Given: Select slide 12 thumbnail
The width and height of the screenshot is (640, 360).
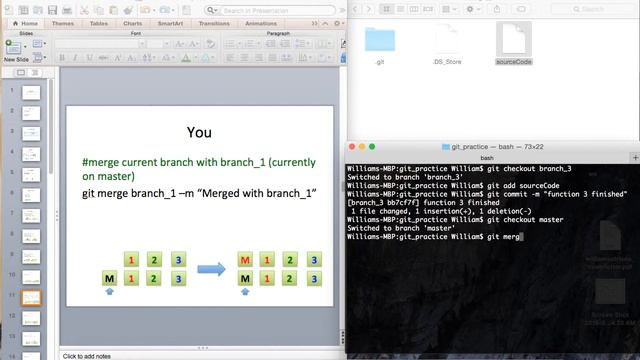Looking at the screenshot, I should pyautogui.click(x=31, y=318).
